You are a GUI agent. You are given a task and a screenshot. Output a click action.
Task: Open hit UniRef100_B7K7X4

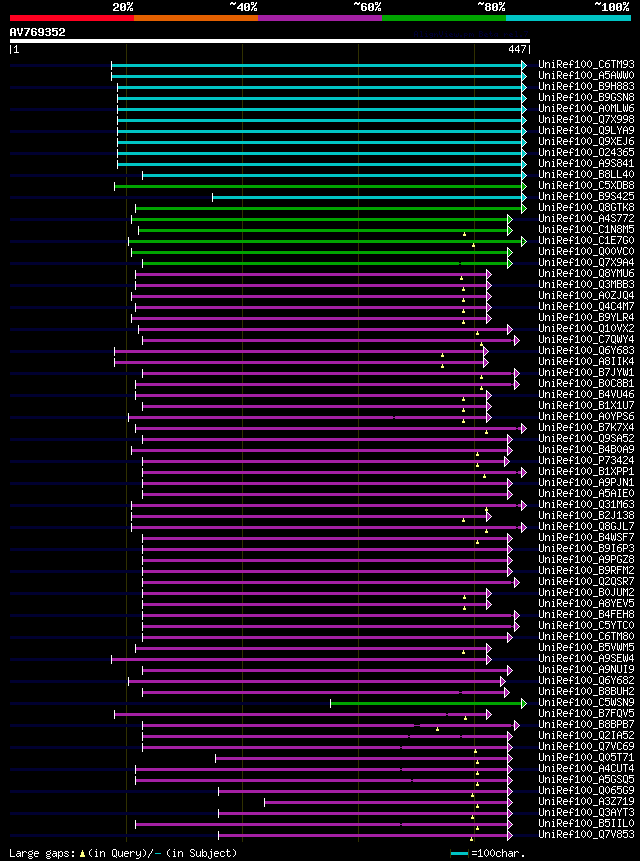(x=586, y=428)
